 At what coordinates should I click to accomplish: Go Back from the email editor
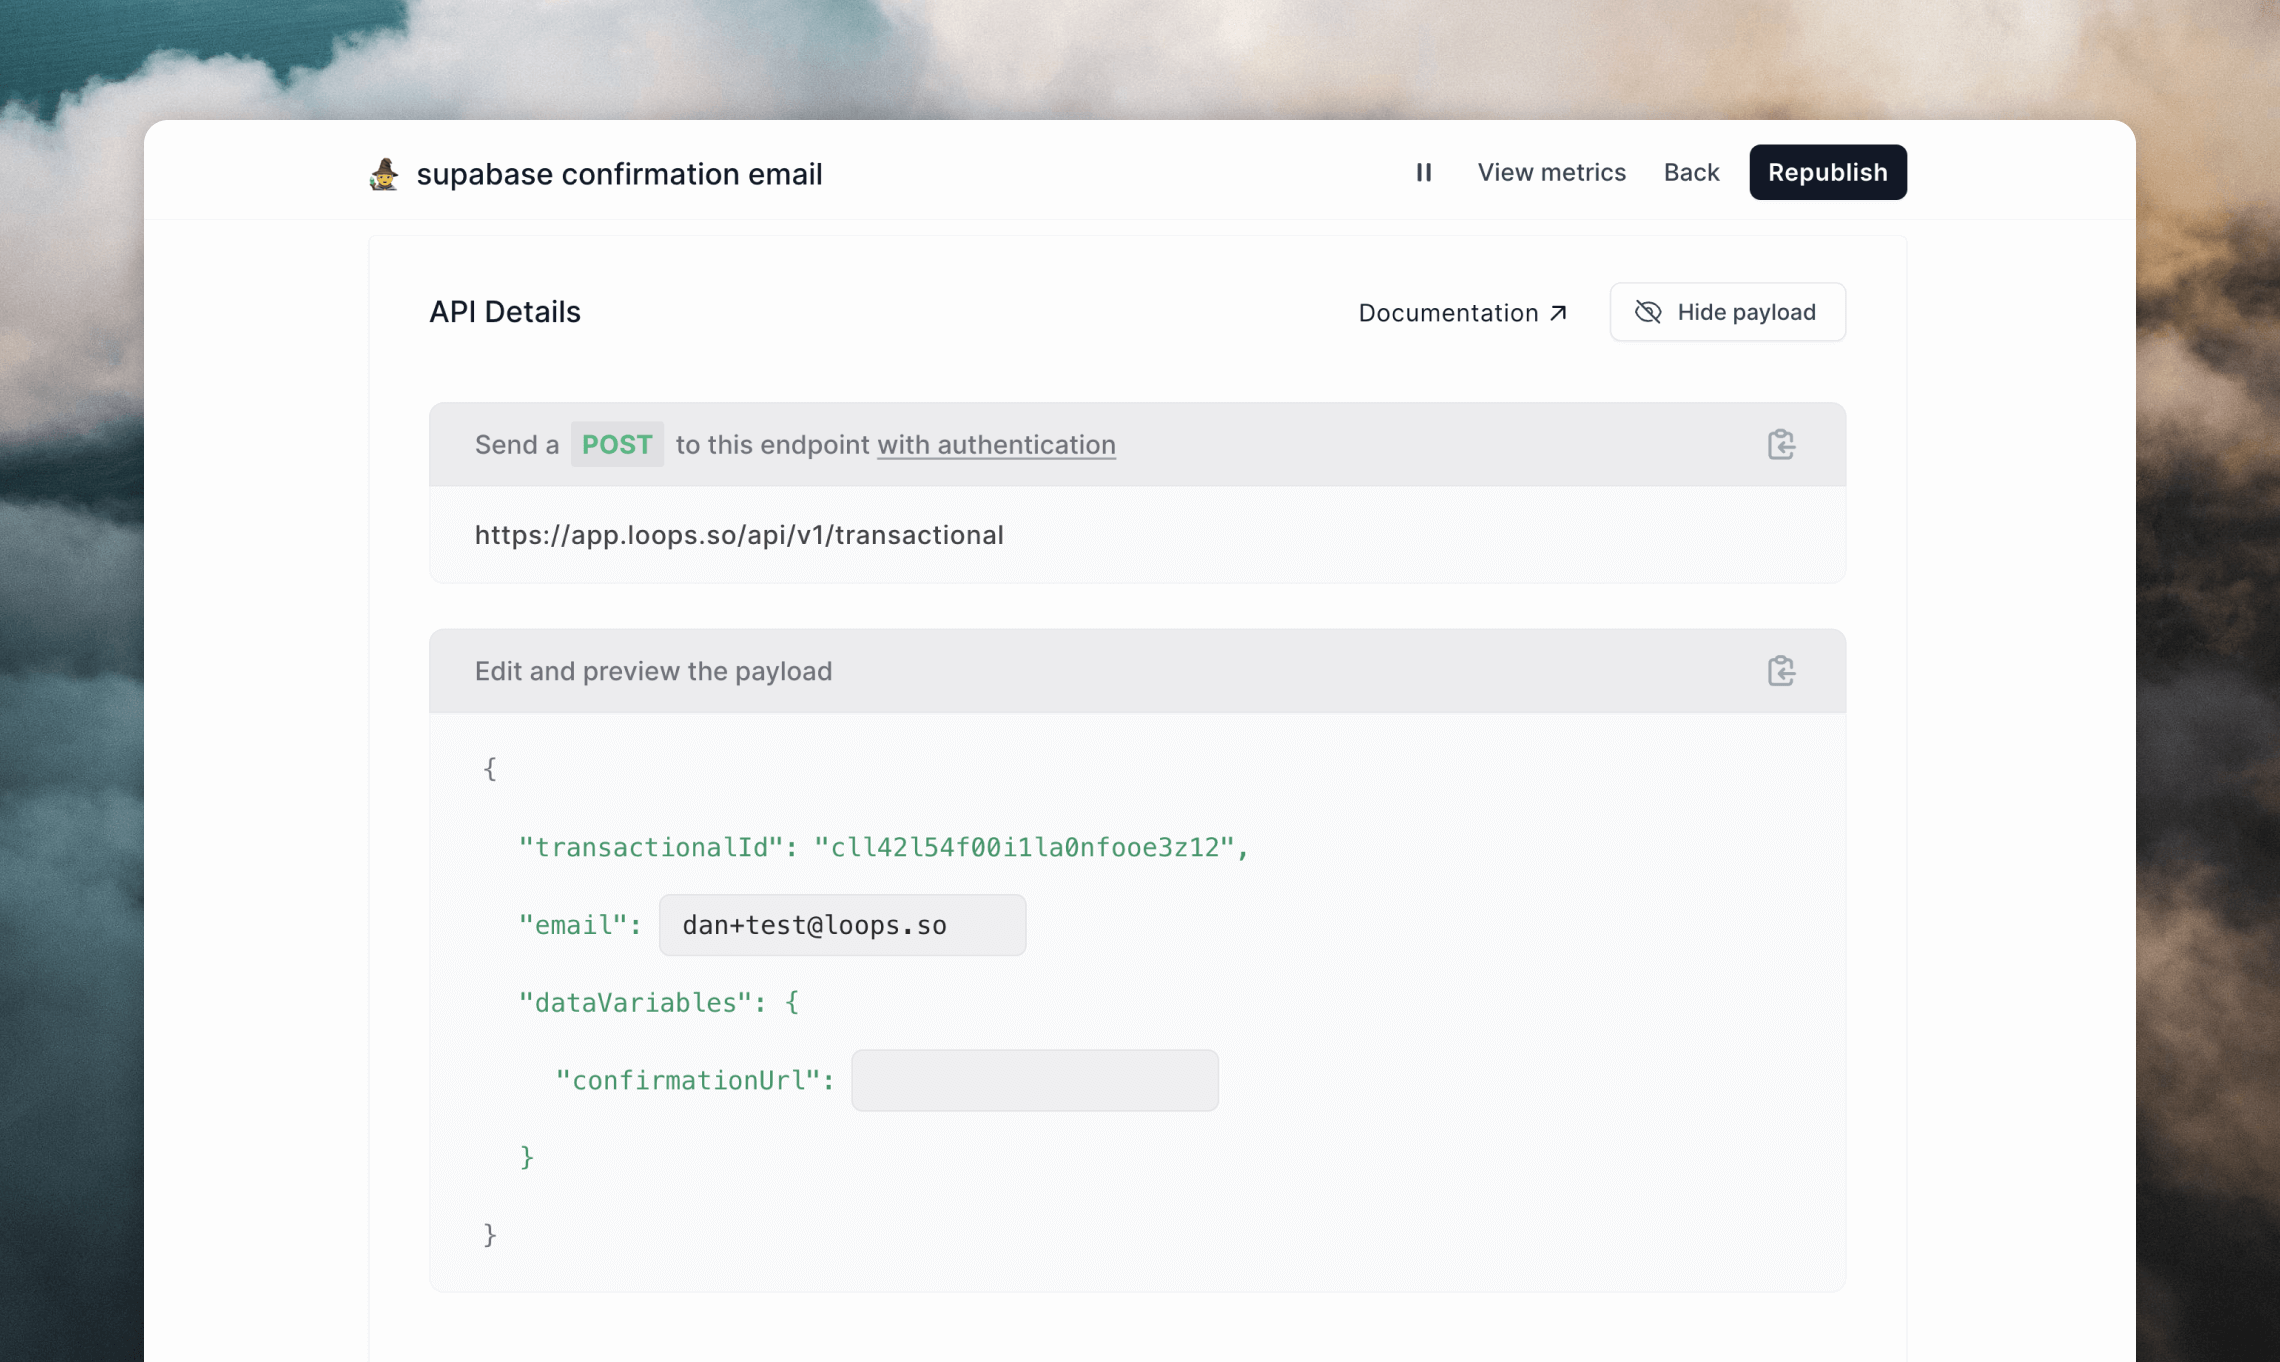[x=1691, y=173]
